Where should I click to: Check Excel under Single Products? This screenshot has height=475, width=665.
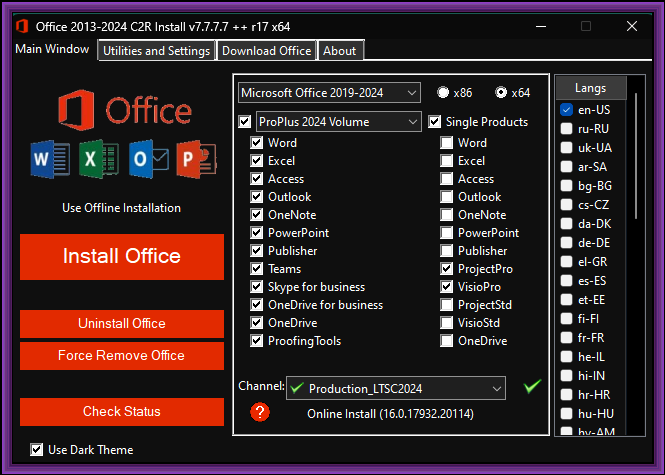tap(447, 161)
